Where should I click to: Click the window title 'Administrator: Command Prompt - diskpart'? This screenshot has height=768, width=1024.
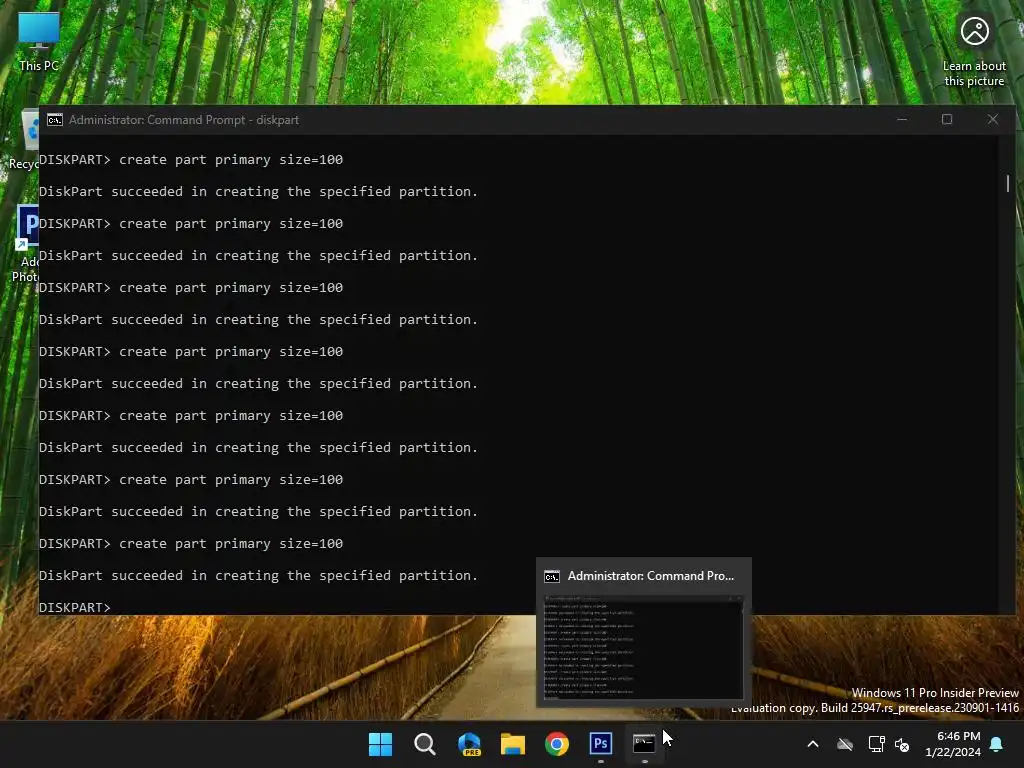coord(184,120)
